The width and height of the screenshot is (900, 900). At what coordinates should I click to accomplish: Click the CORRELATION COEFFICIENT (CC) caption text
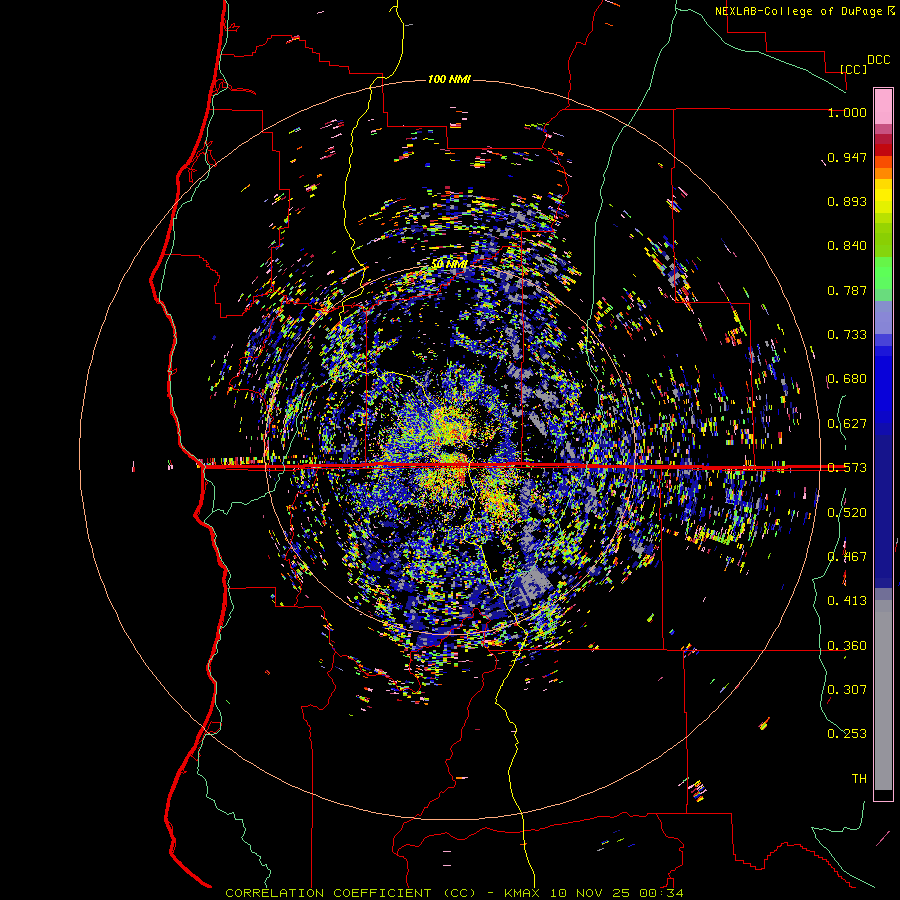[x=351, y=893]
